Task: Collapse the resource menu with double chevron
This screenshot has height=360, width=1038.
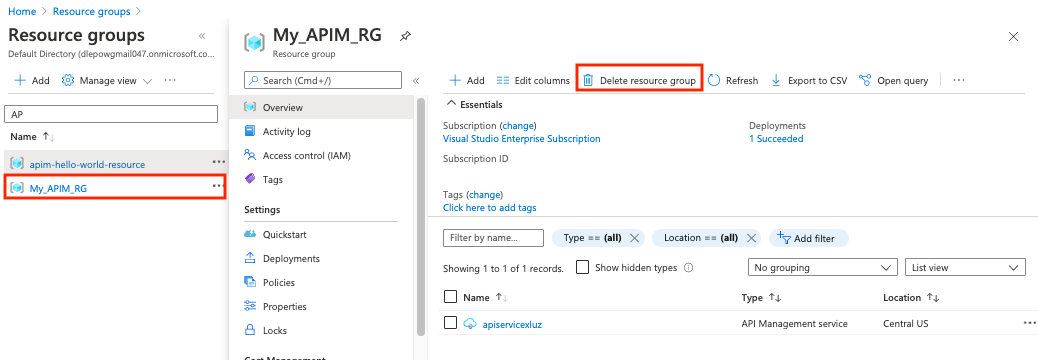Action: 416,81
